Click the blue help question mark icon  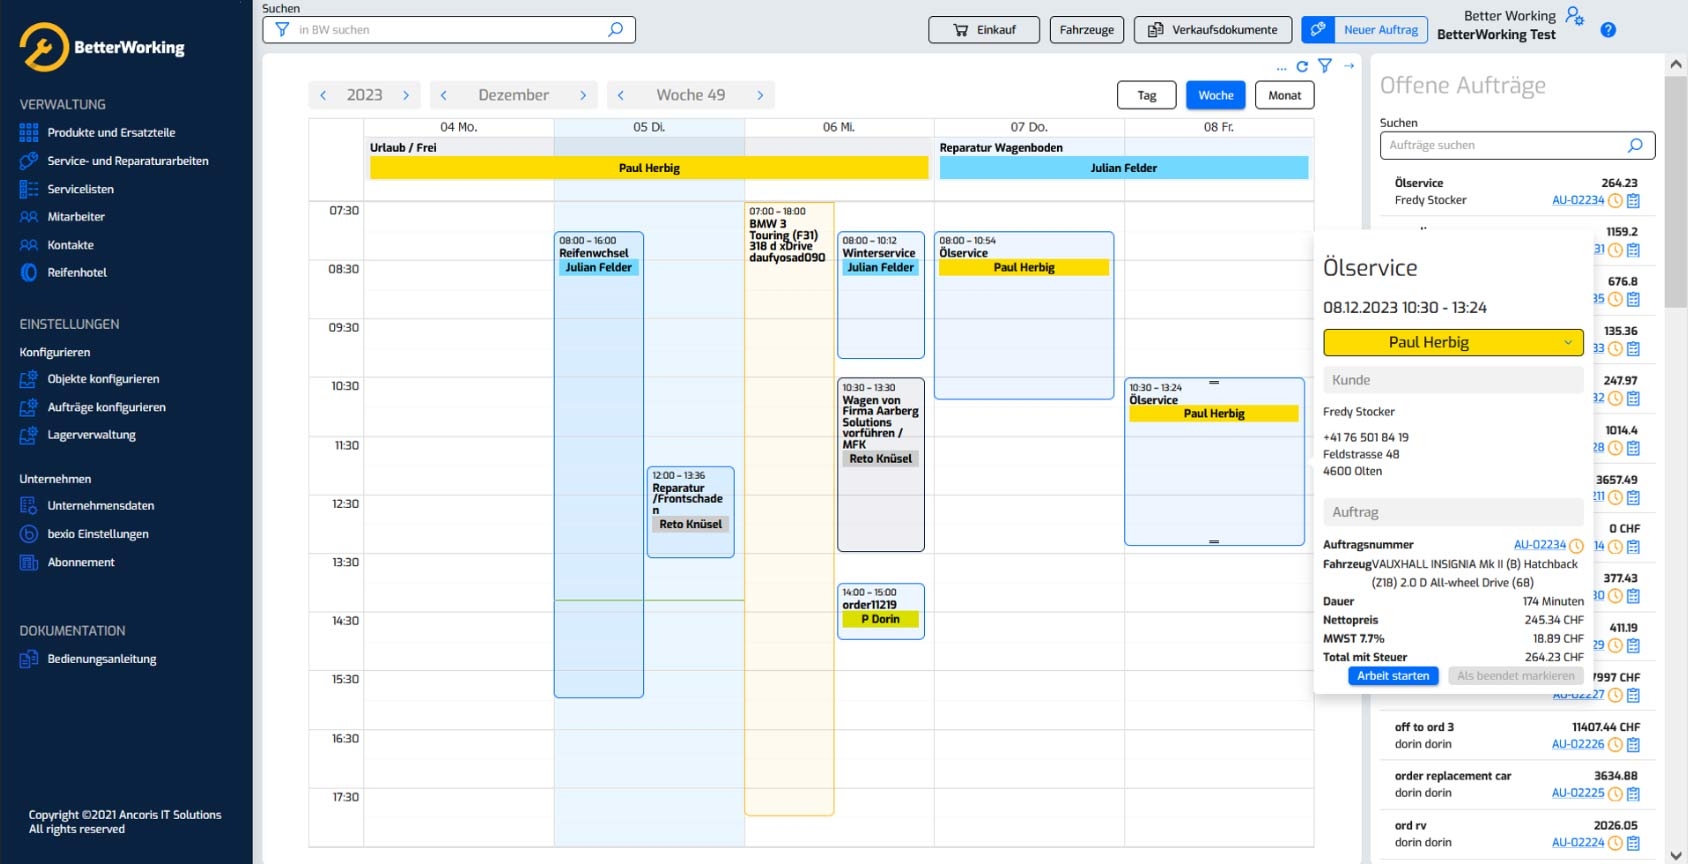coord(1608,30)
